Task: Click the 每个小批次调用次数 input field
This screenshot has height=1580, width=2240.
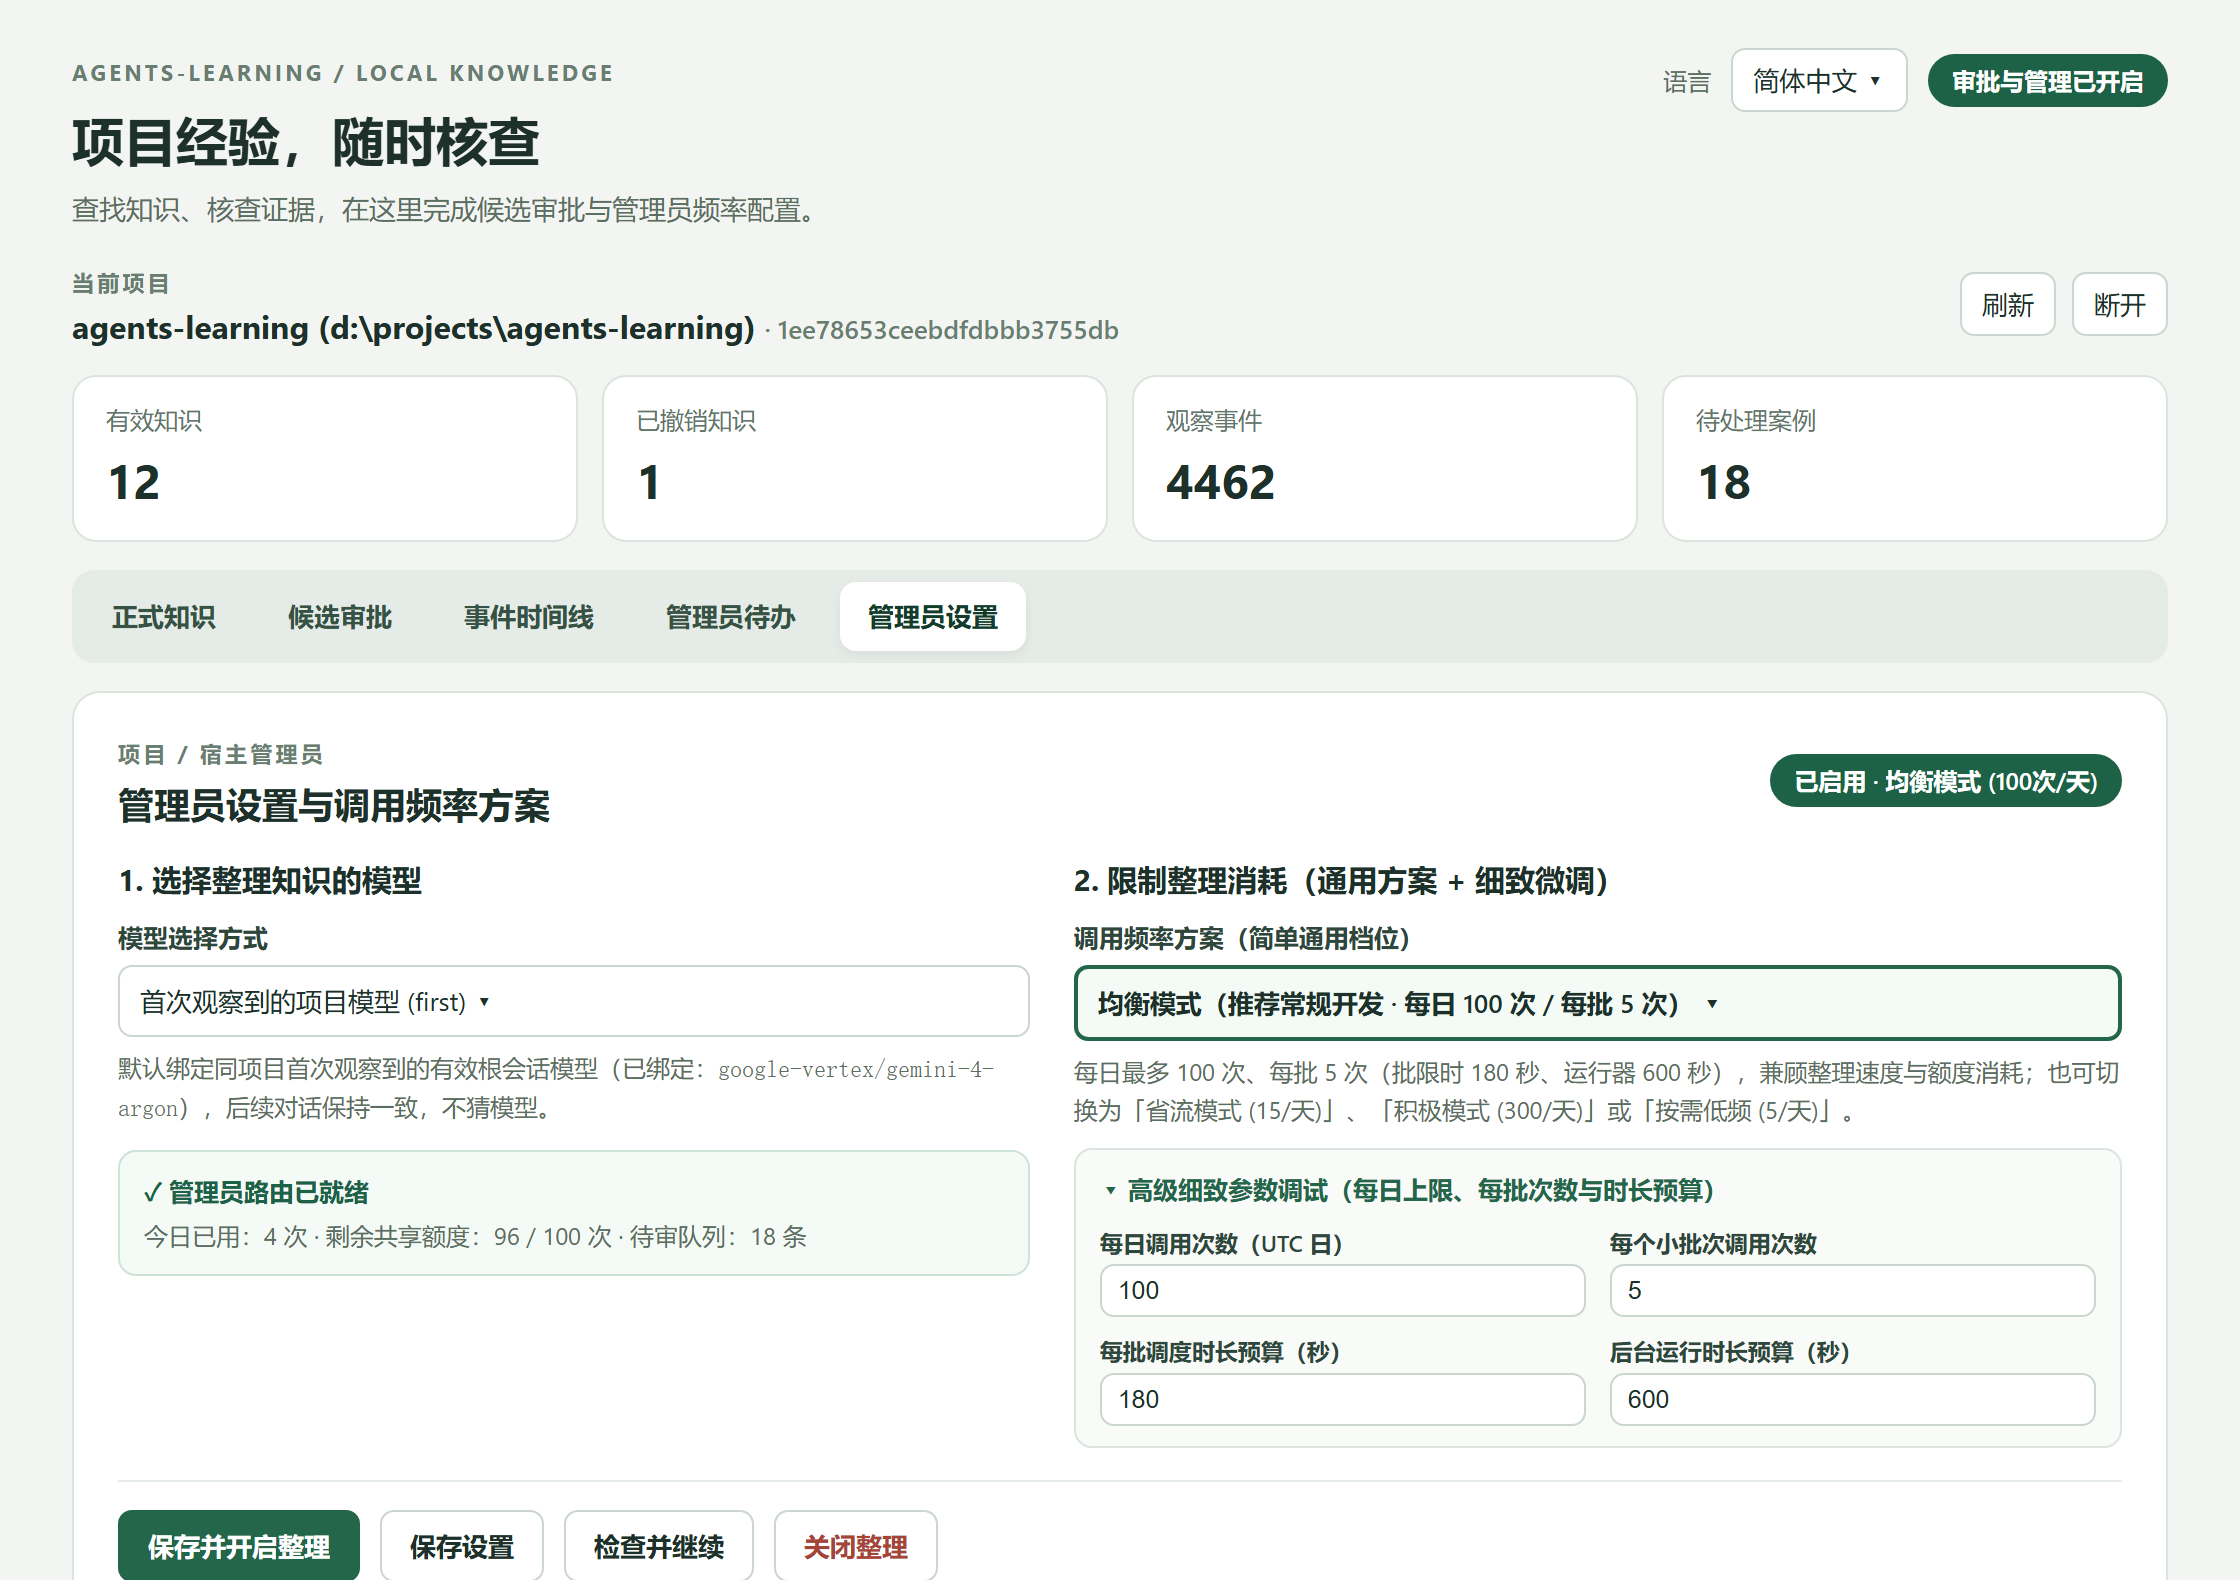Action: [x=1852, y=1290]
